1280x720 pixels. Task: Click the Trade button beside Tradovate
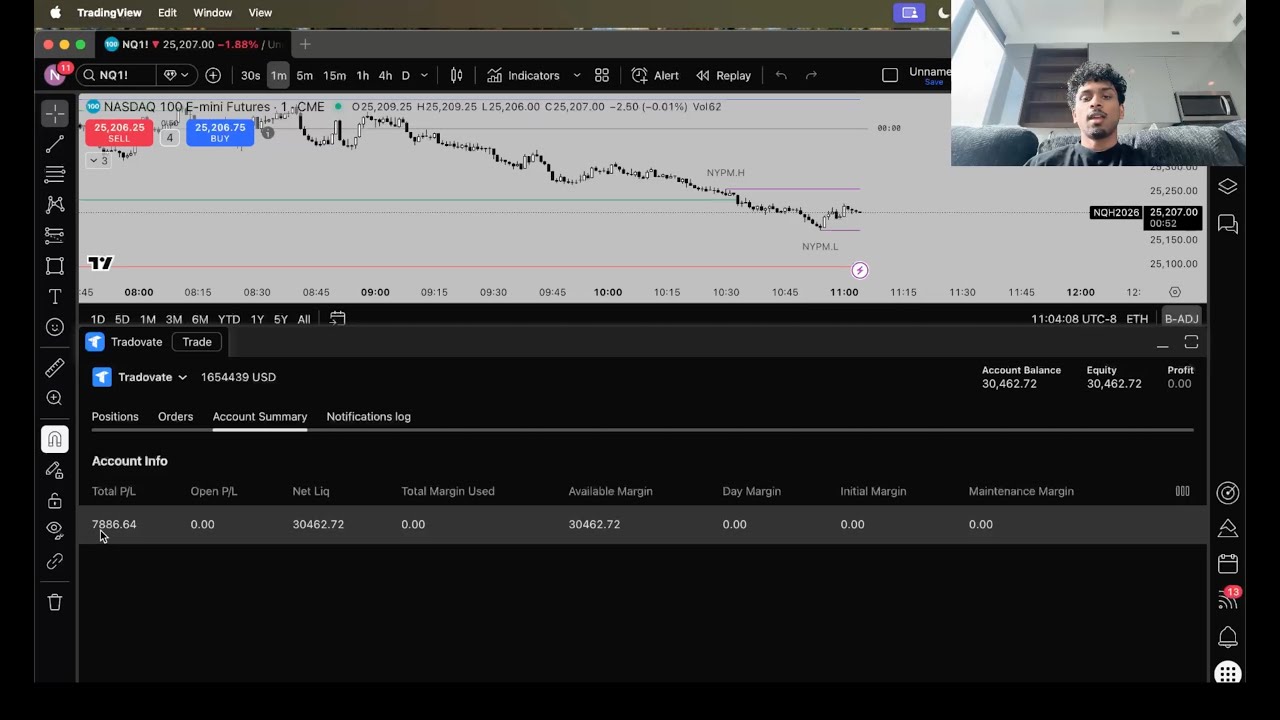click(x=197, y=342)
